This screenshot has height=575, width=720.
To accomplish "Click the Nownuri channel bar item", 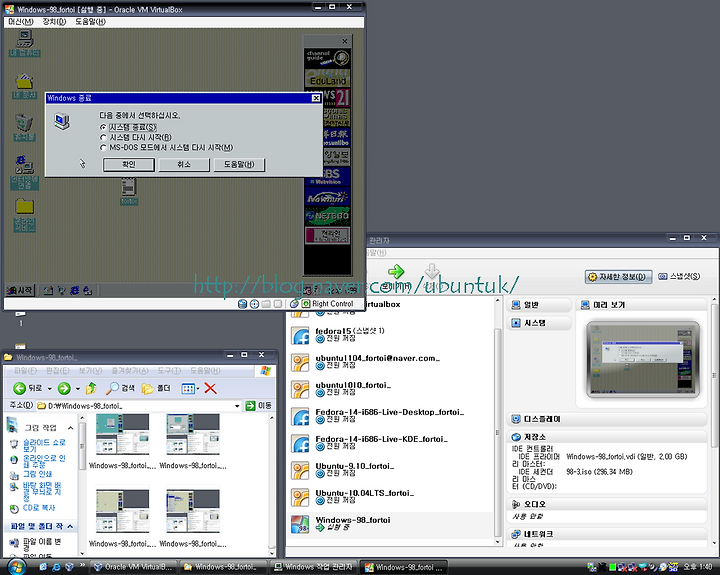I will pyautogui.click(x=327, y=198).
